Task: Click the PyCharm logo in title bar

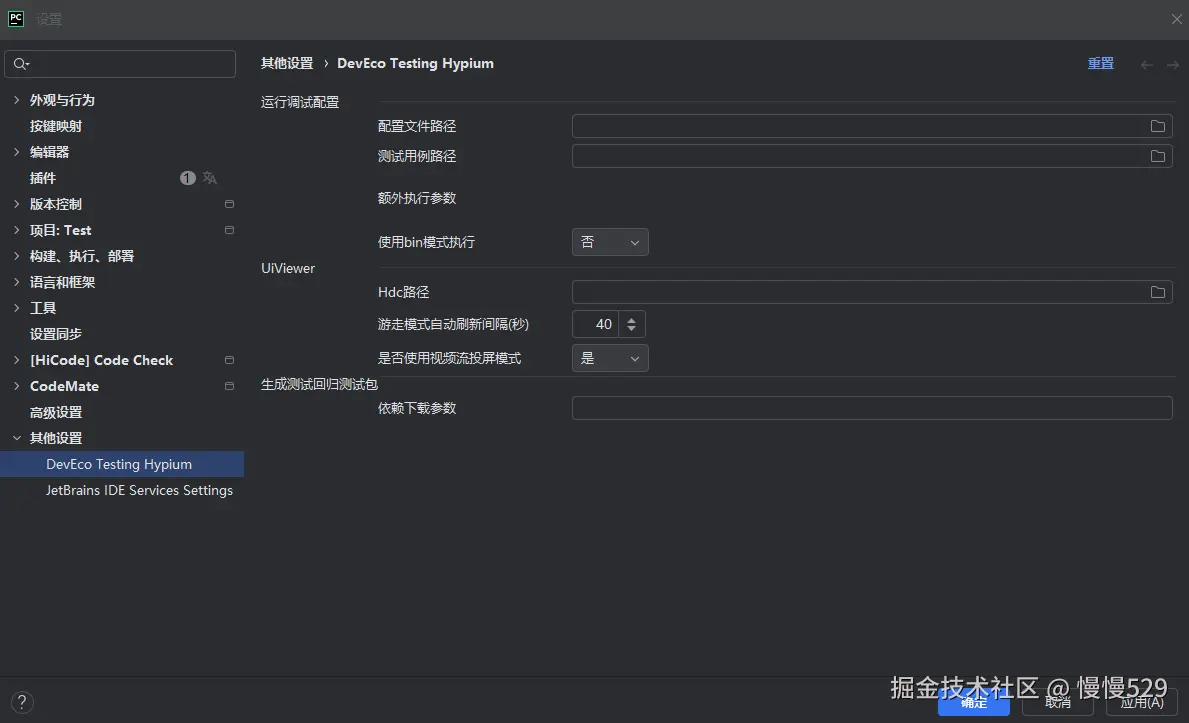Action: click(16, 19)
